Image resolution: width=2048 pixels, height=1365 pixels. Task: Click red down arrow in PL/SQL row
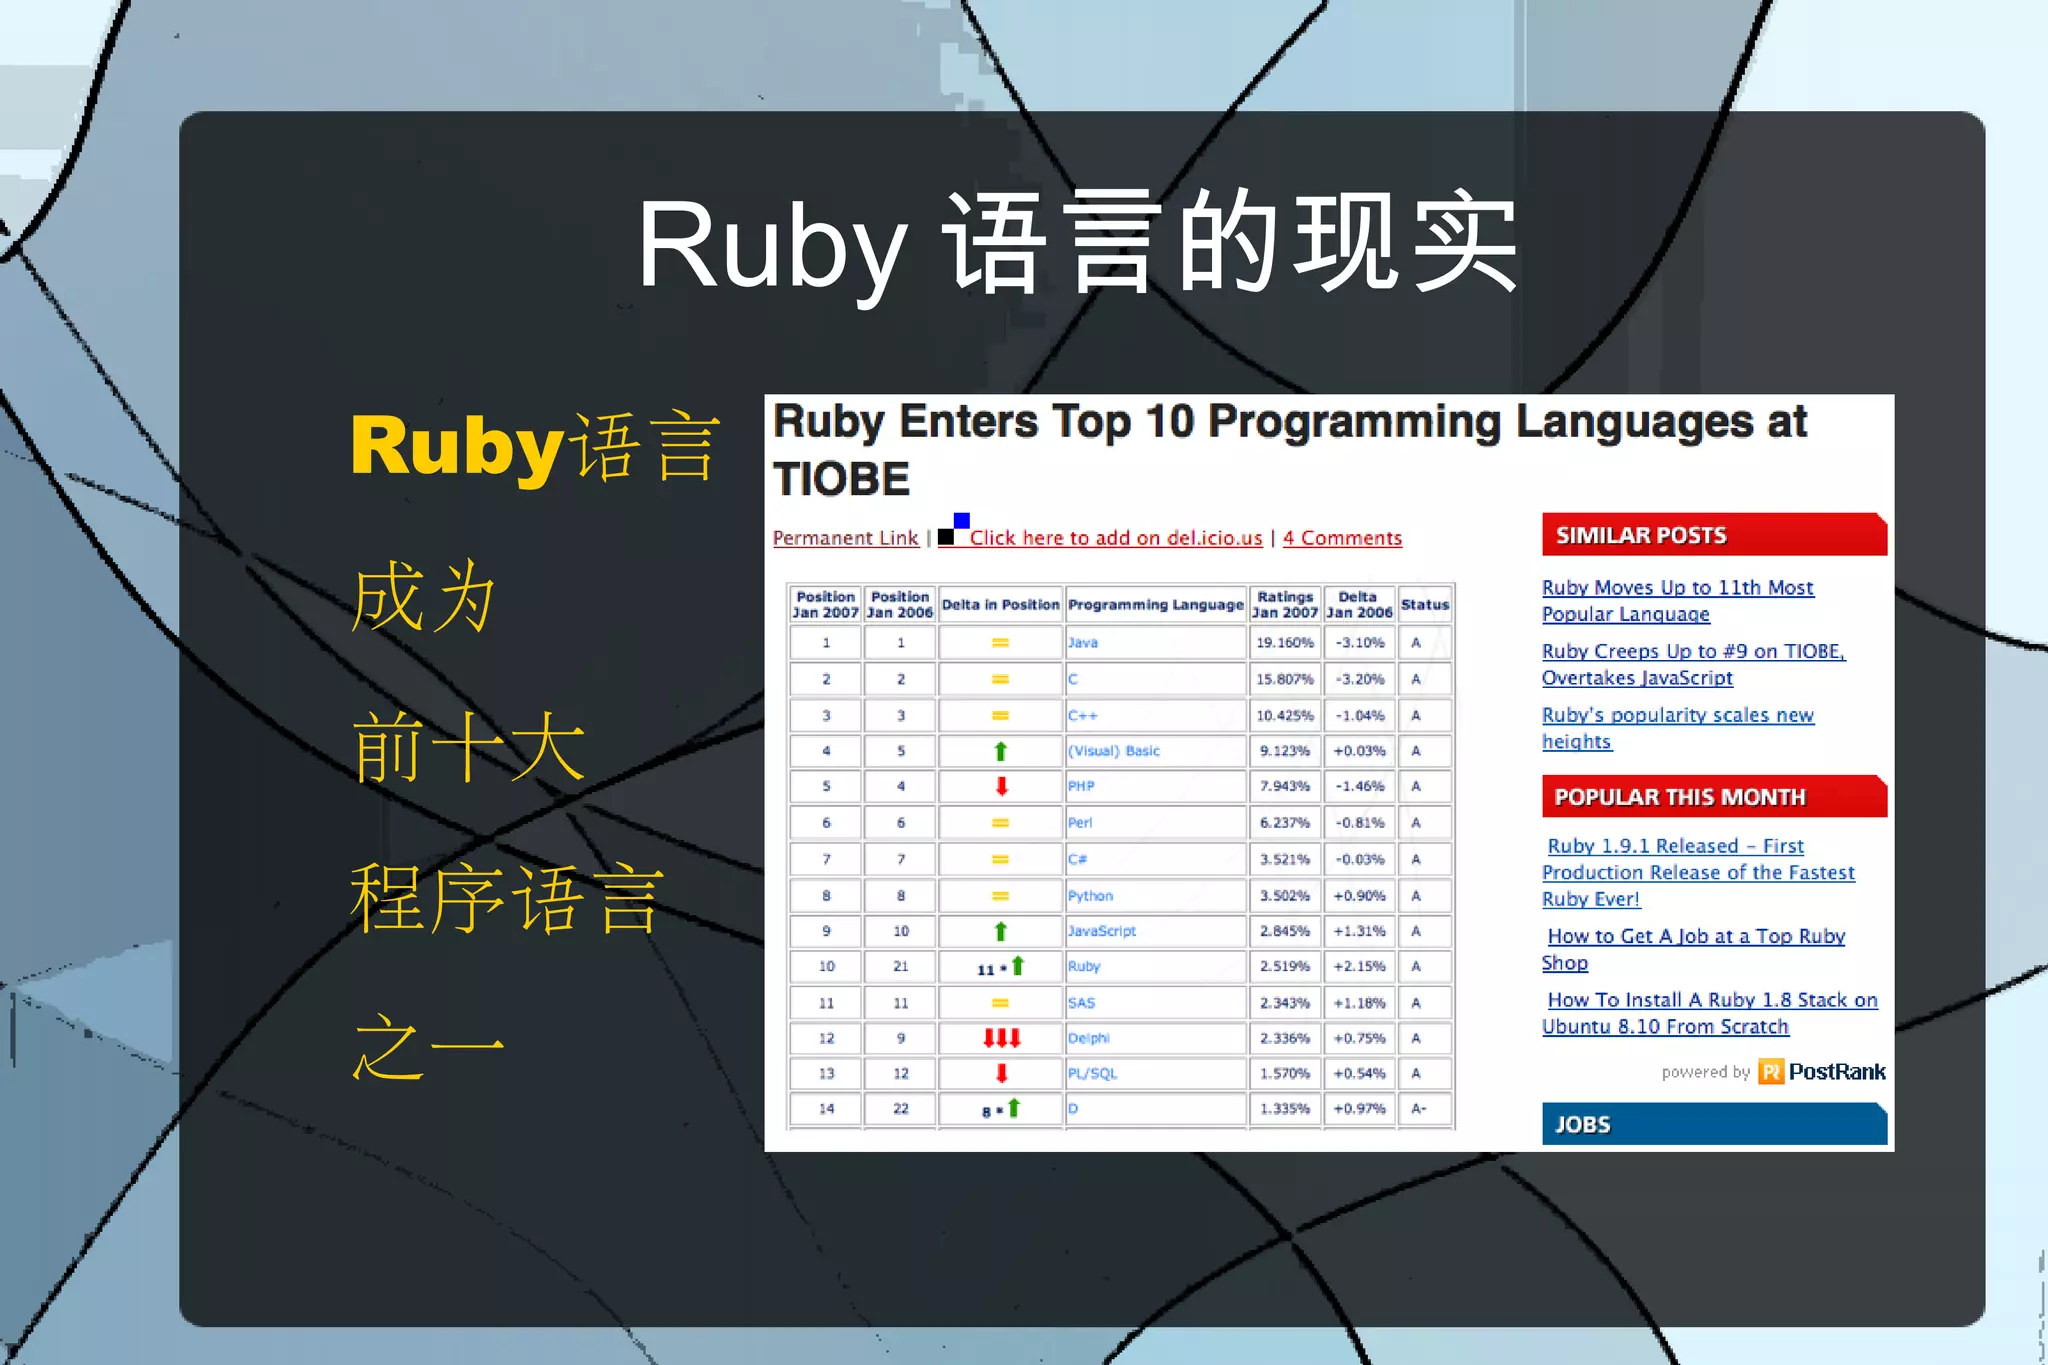click(1001, 1073)
